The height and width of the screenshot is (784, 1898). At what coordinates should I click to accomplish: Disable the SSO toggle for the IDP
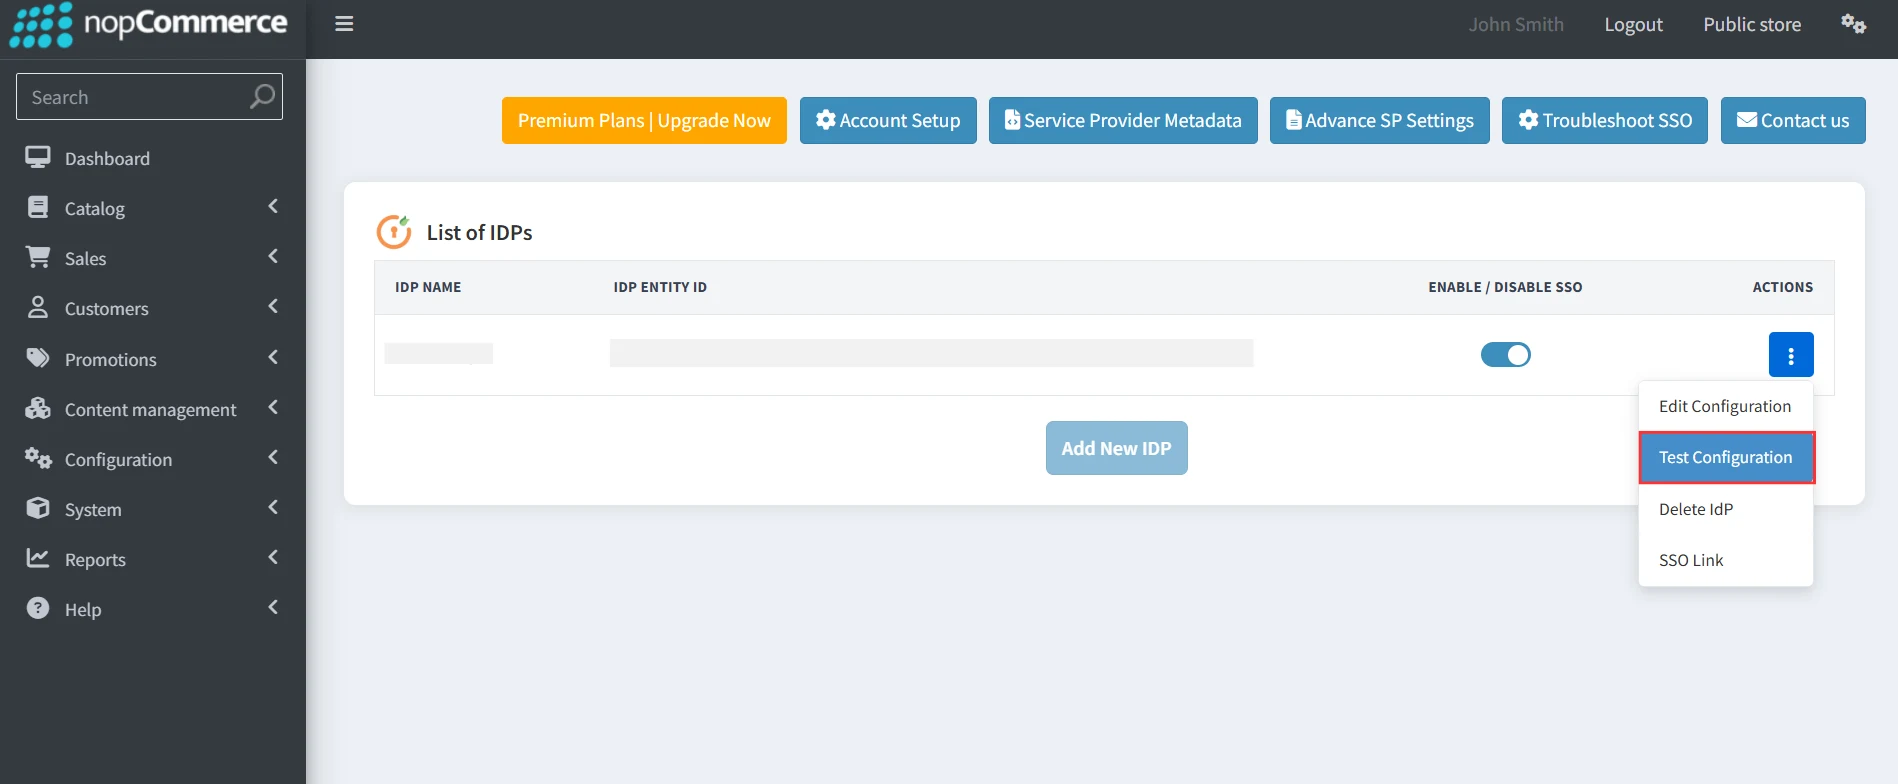point(1505,354)
